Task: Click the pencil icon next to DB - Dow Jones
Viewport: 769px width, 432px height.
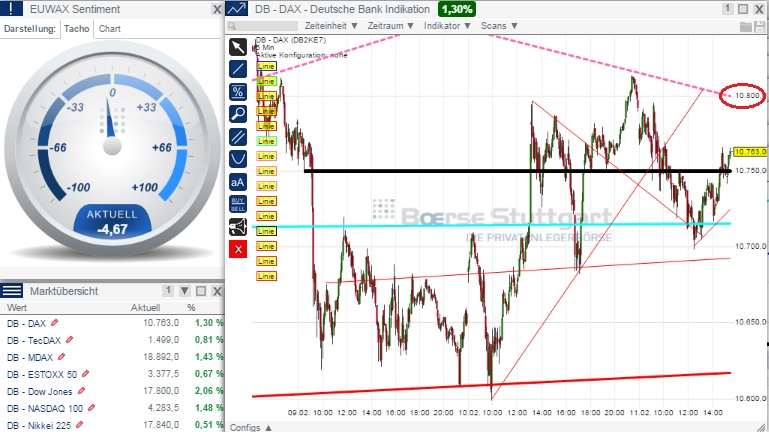Action: (81, 391)
